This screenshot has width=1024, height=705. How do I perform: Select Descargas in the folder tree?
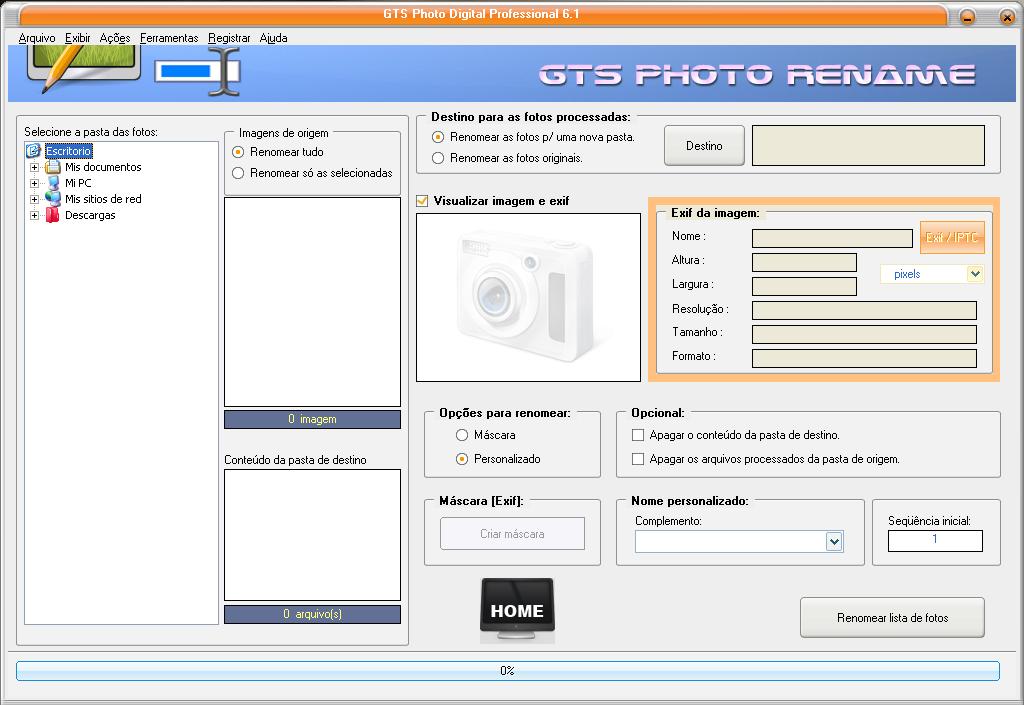(90, 215)
